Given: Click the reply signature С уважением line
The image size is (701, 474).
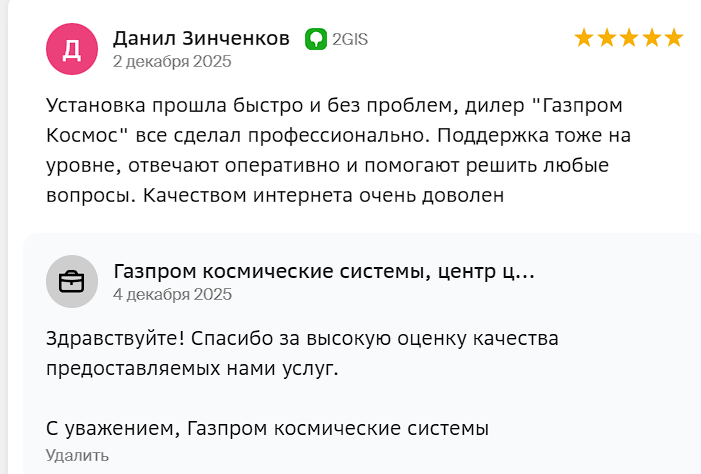Looking at the screenshot, I should (267, 428).
